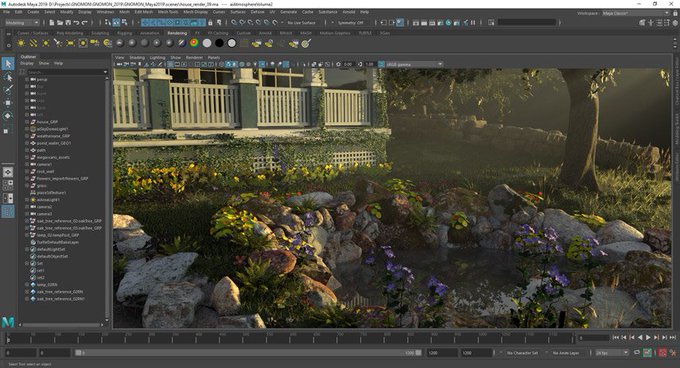Image resolution: width=680 pixels, height=368 pixels.
Task: Create an ambient light from the shelf
Action: [x=21, y=43]
